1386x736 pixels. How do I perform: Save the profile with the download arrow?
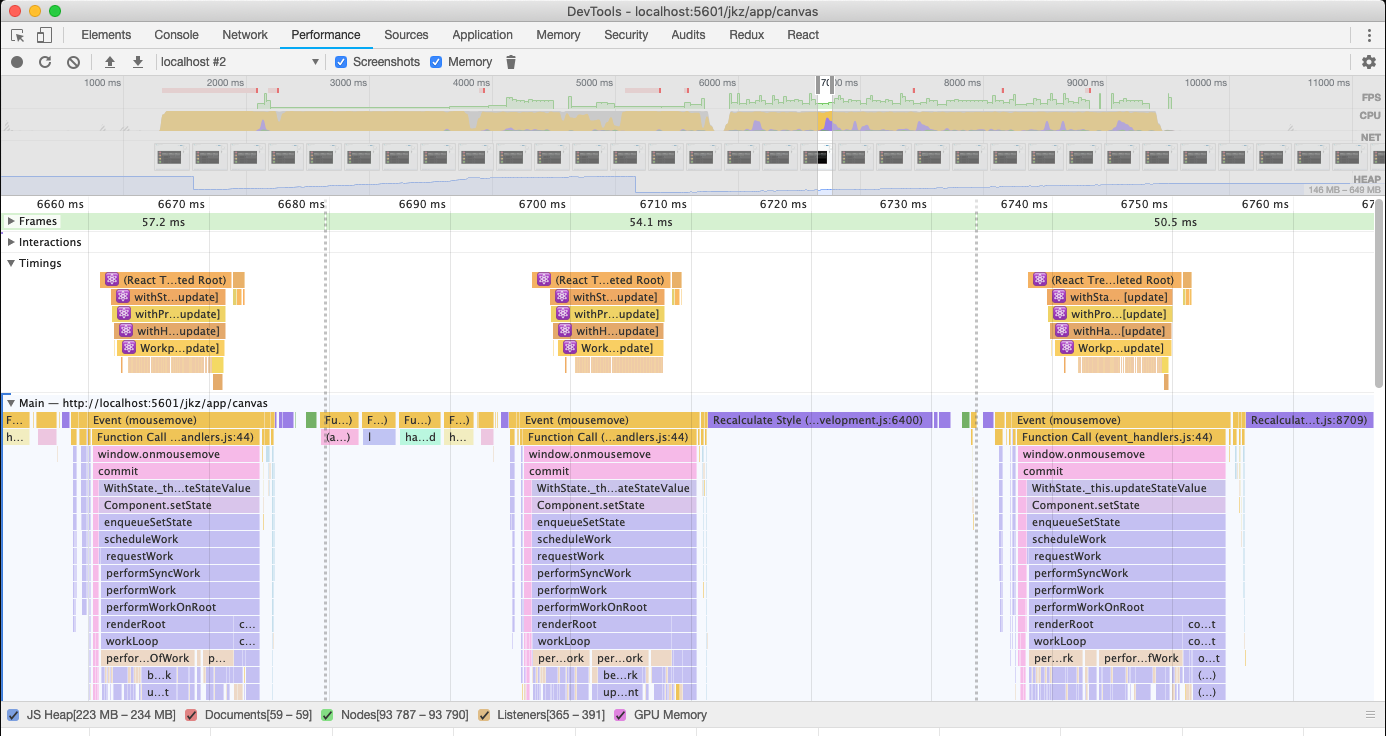coord(138,62)
